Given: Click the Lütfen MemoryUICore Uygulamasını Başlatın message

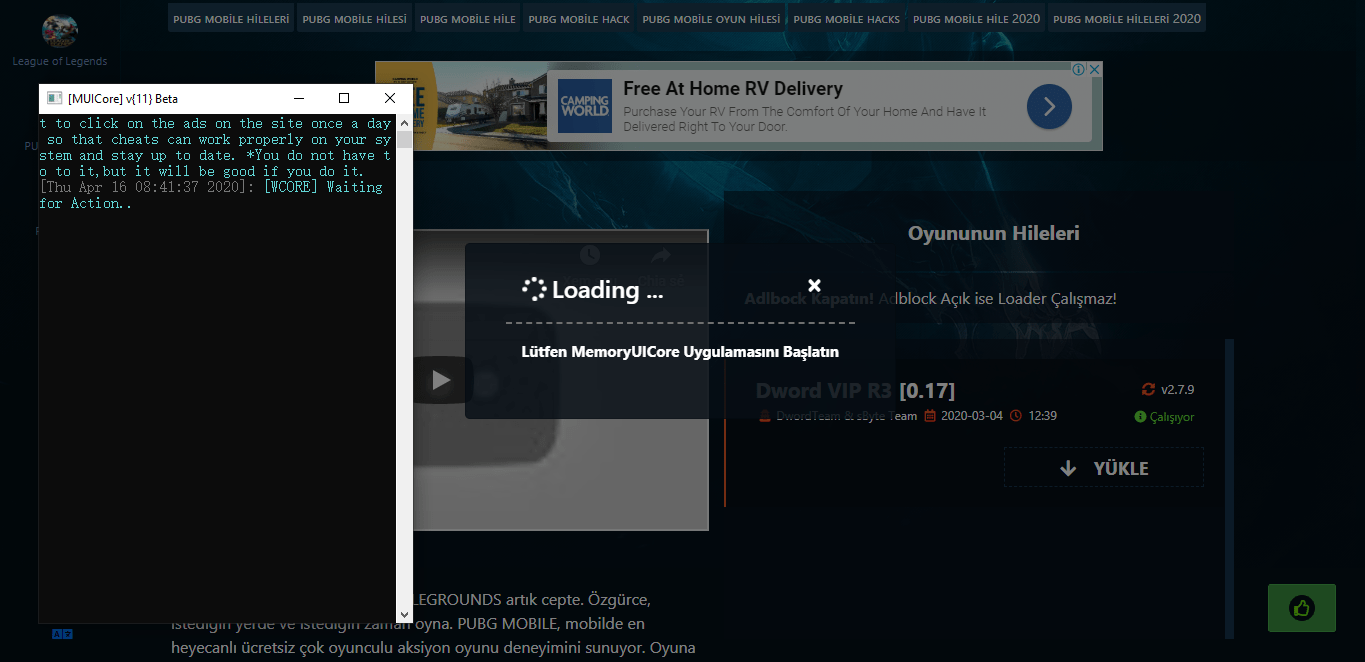Looking at the screenshot, I should [x=680, y=352].
